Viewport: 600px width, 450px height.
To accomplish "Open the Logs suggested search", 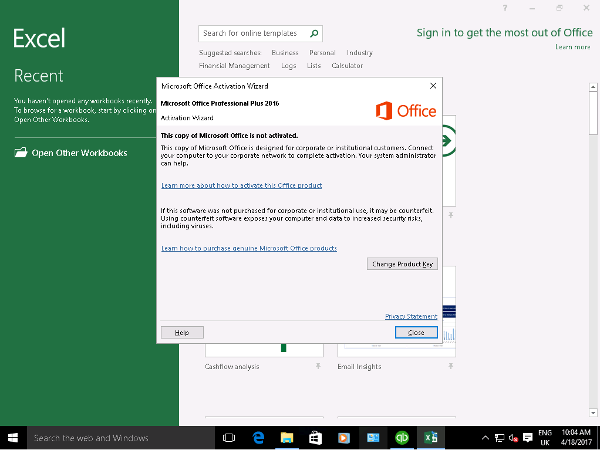I will click(289, 66).
